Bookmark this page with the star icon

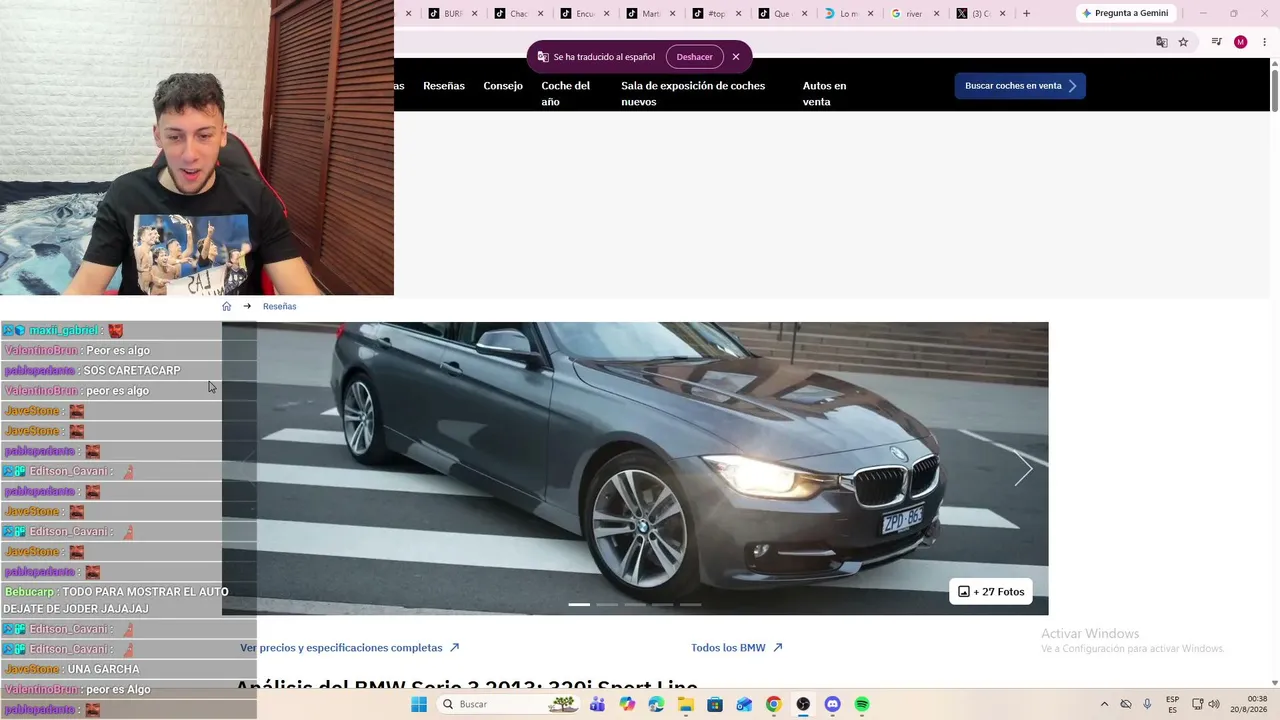pos(1183,42)
